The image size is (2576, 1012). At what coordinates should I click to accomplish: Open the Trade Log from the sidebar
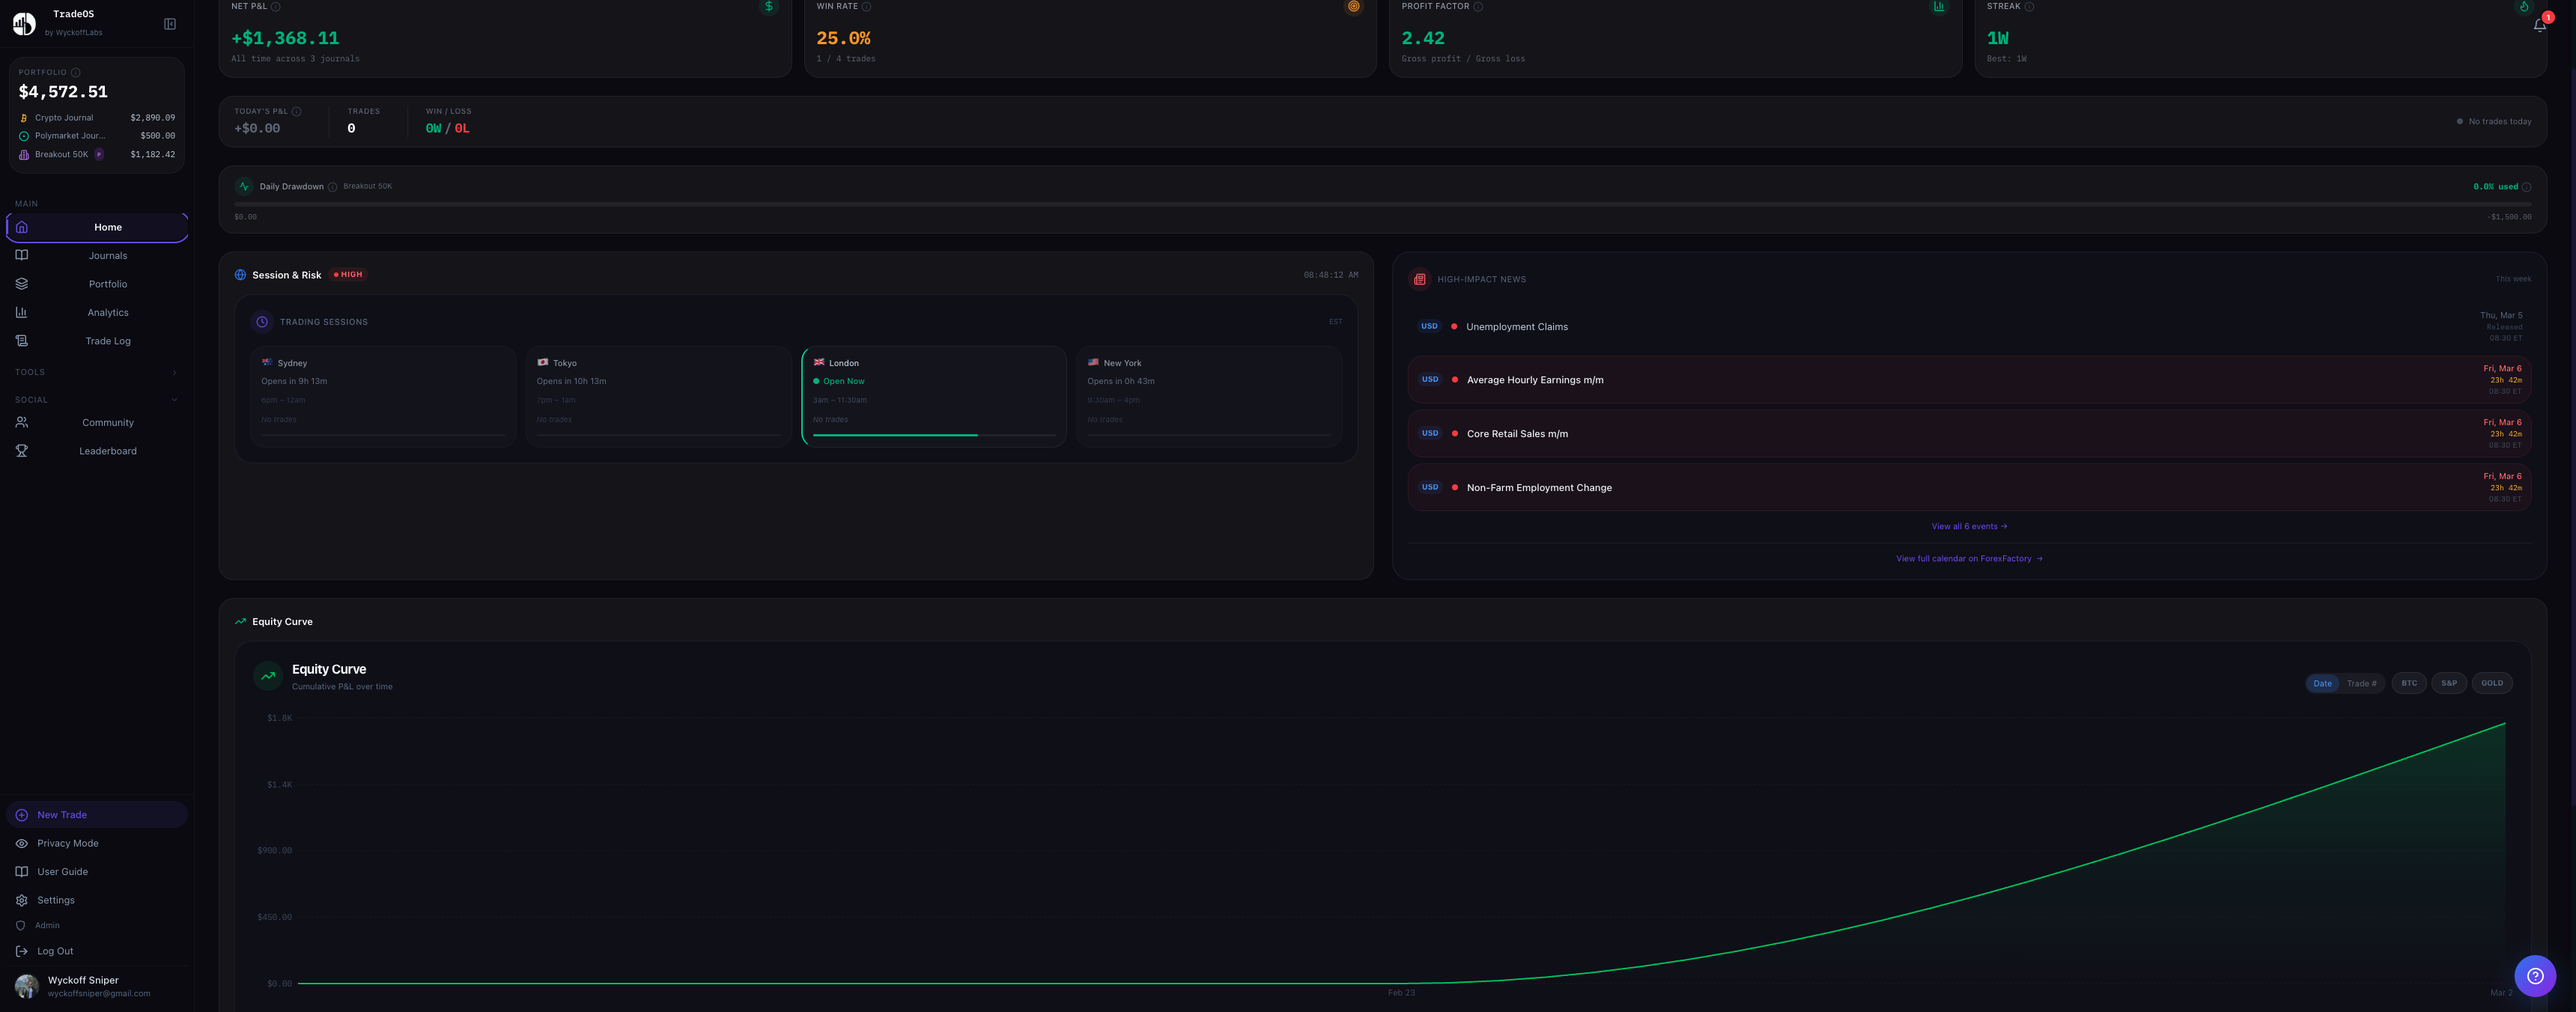[x=107, y=340]
